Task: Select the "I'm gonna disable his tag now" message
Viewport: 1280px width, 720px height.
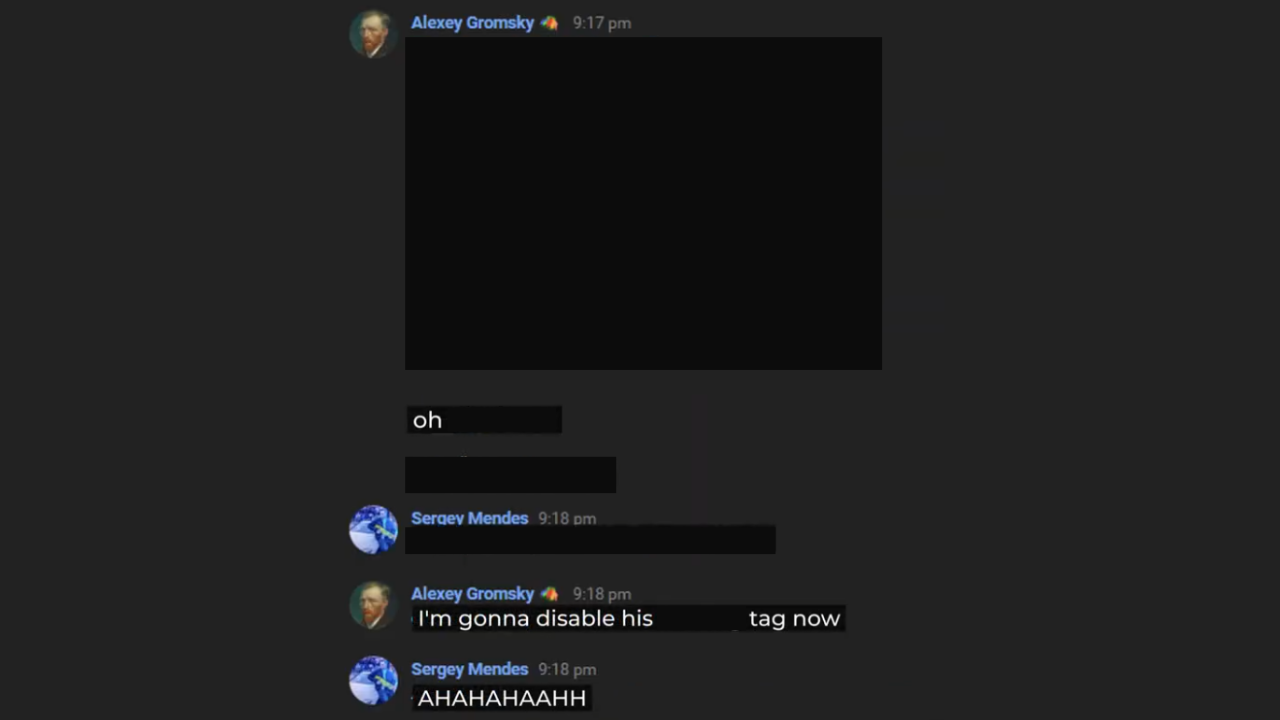Action: [628, 618]
